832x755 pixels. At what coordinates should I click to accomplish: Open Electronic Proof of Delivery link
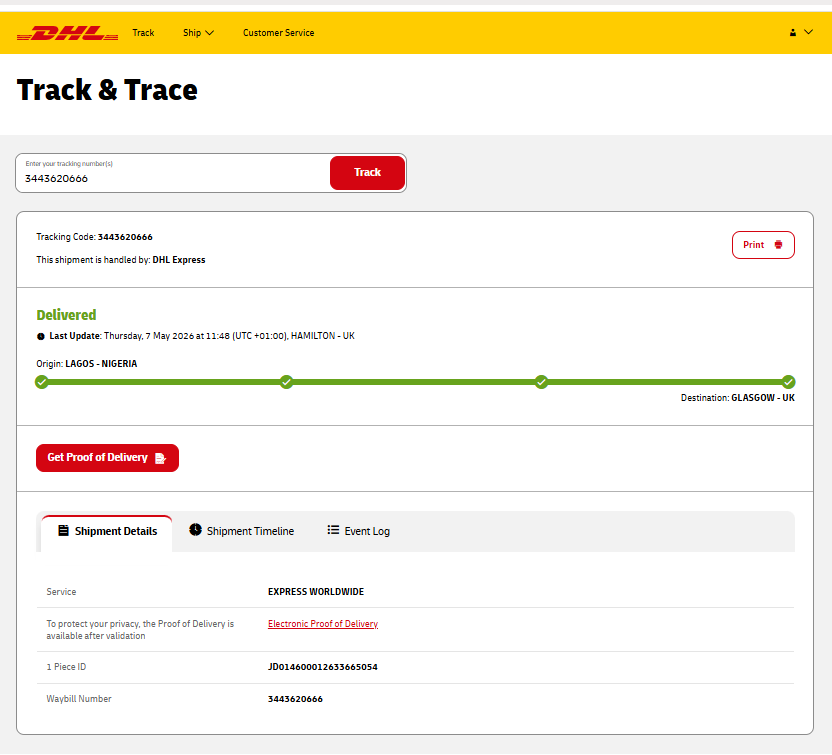(x=323, y=624)
